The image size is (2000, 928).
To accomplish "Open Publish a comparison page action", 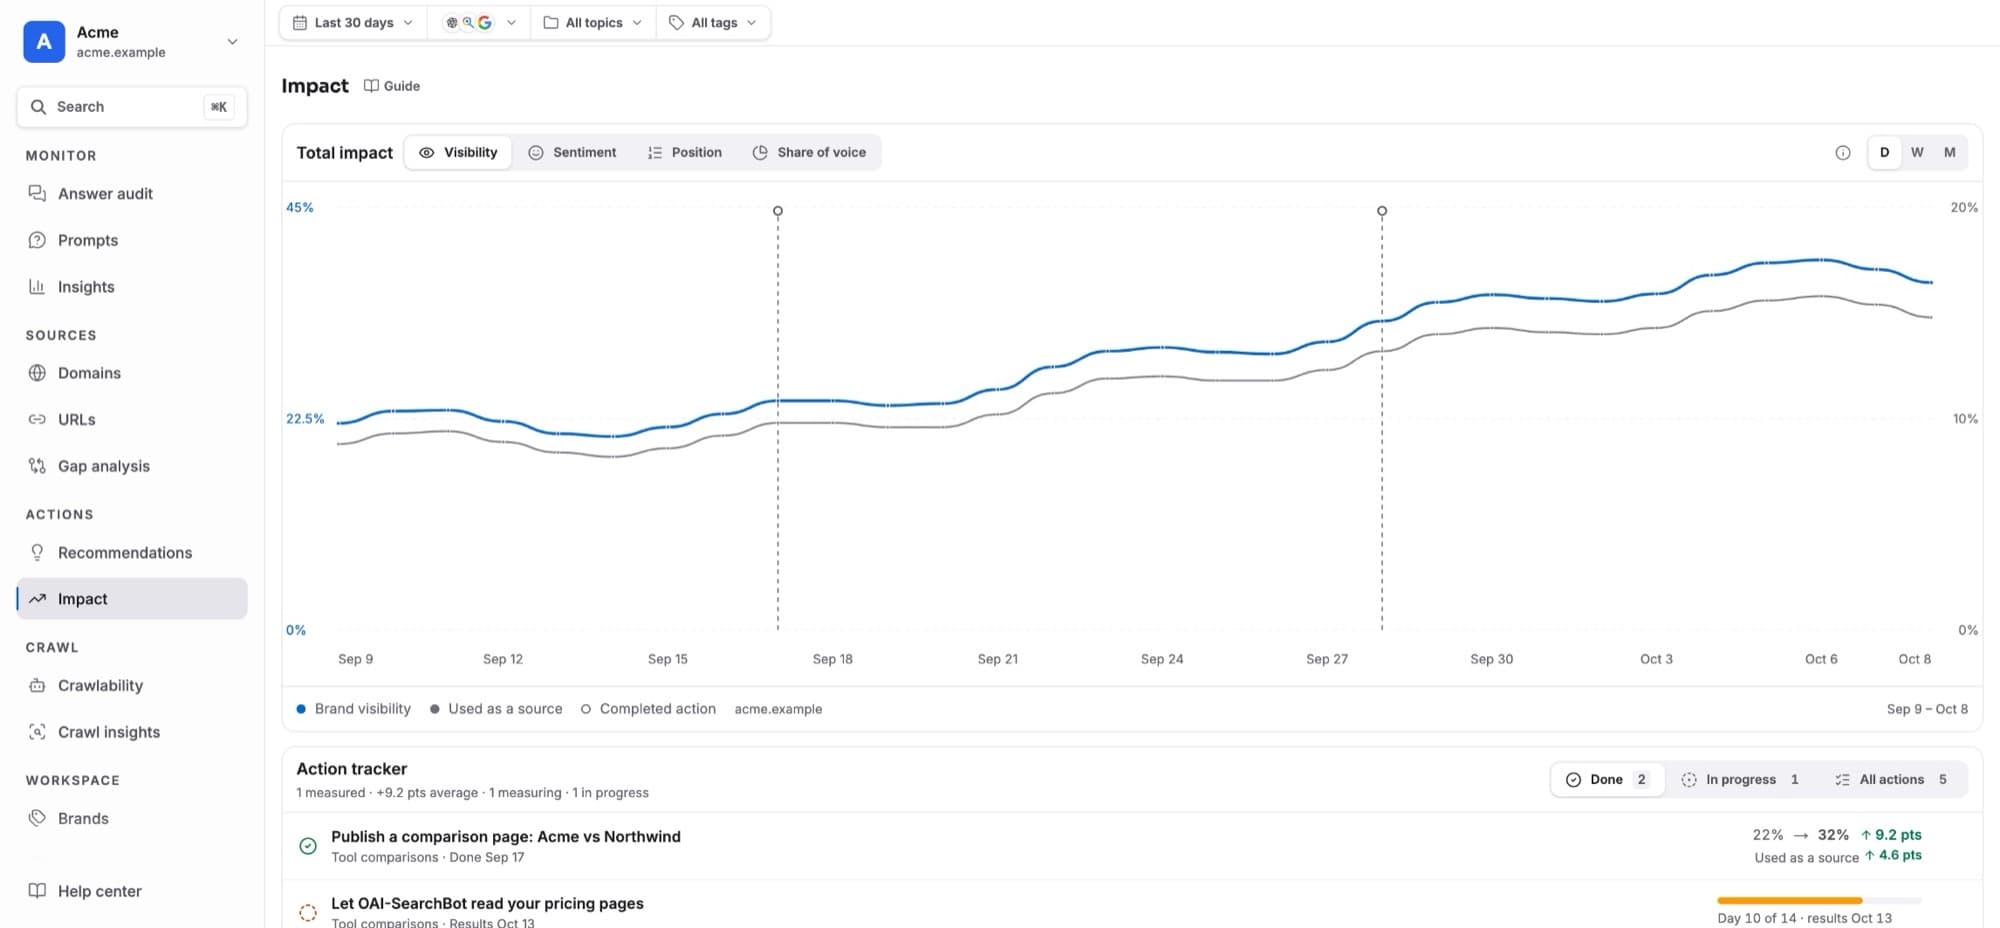I will tap(1132, 846).
